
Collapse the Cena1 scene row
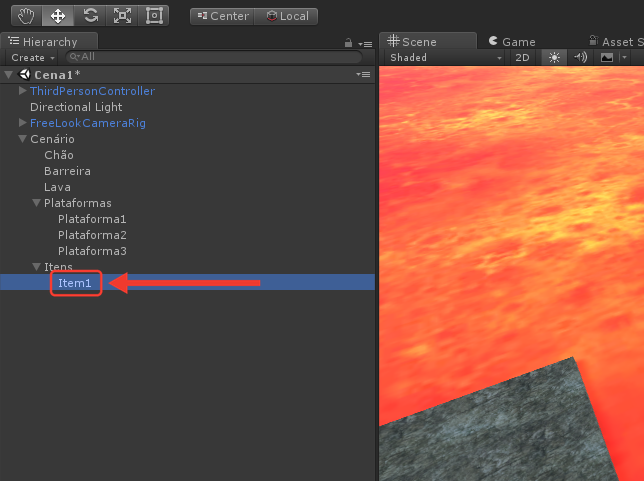[x=8, y=75]
